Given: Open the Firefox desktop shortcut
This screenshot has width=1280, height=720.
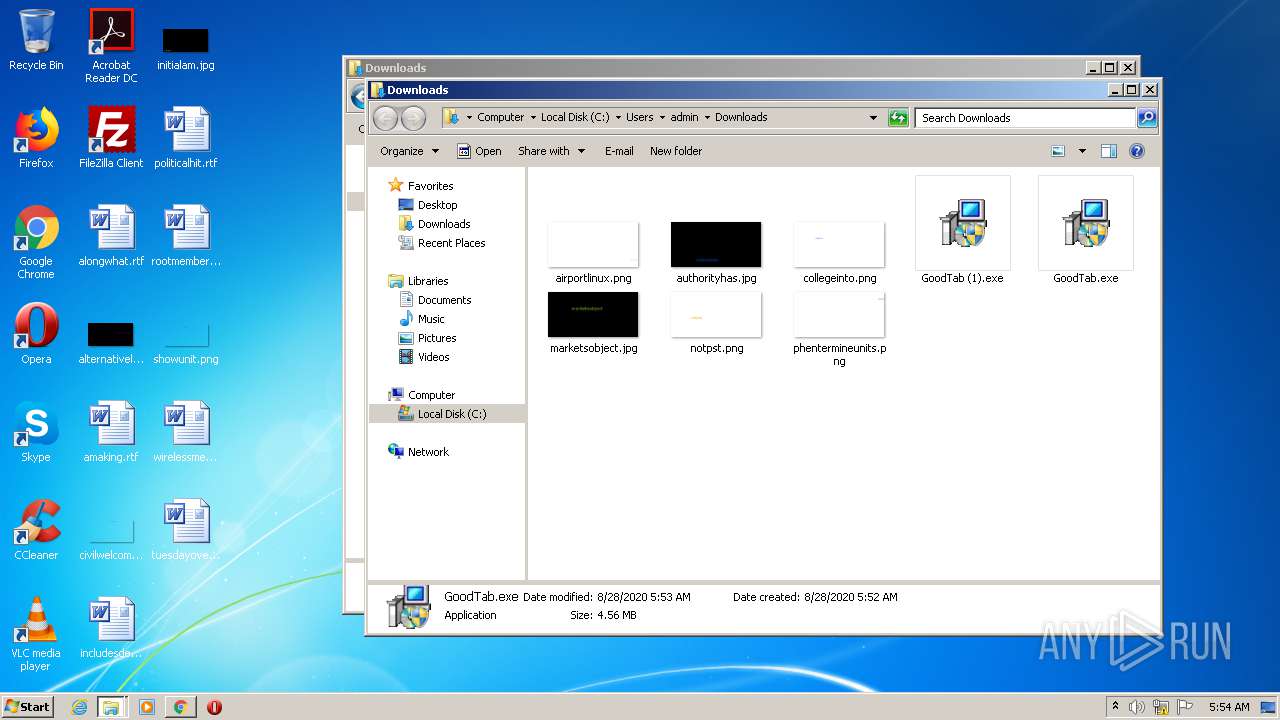Looking at the screenshot, I should [x=36, y=138].
